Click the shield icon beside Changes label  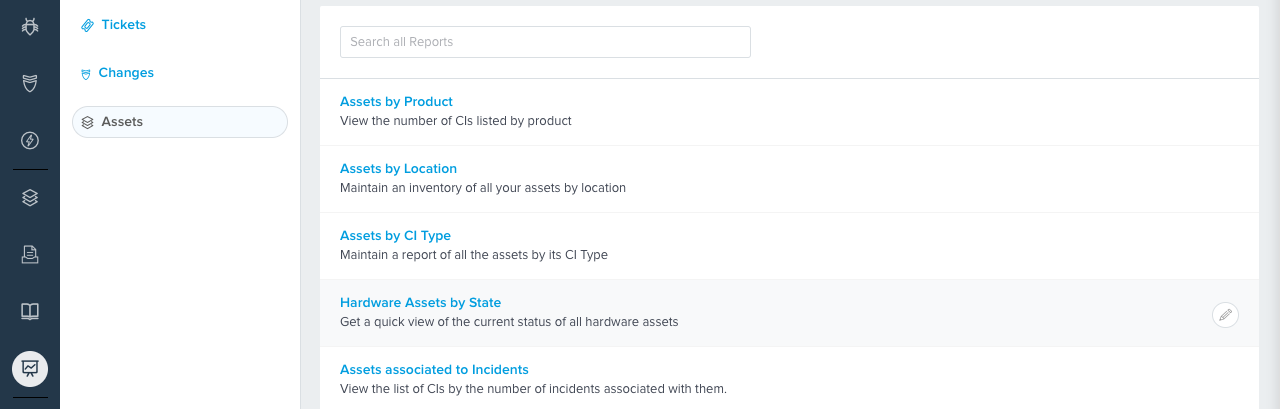click(86, 74)
